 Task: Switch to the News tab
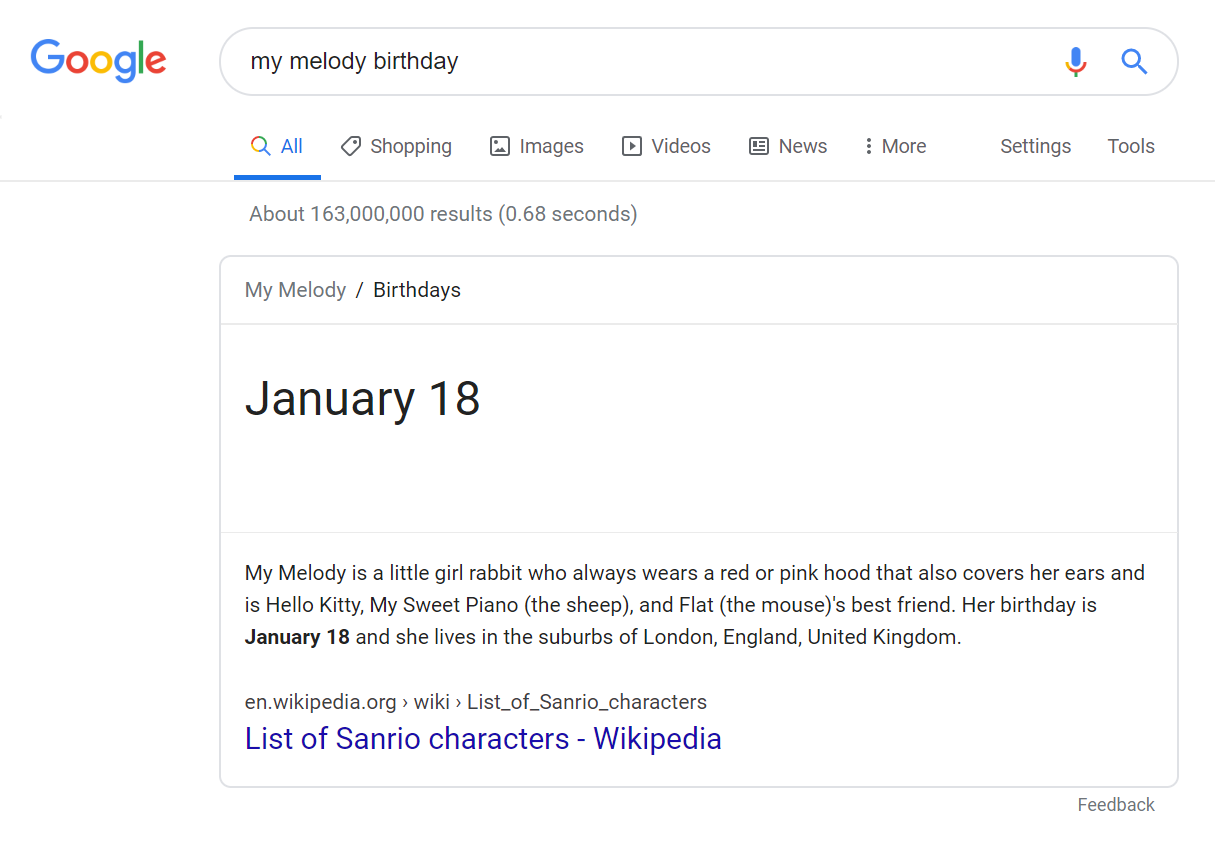click(x=802, y=146)
